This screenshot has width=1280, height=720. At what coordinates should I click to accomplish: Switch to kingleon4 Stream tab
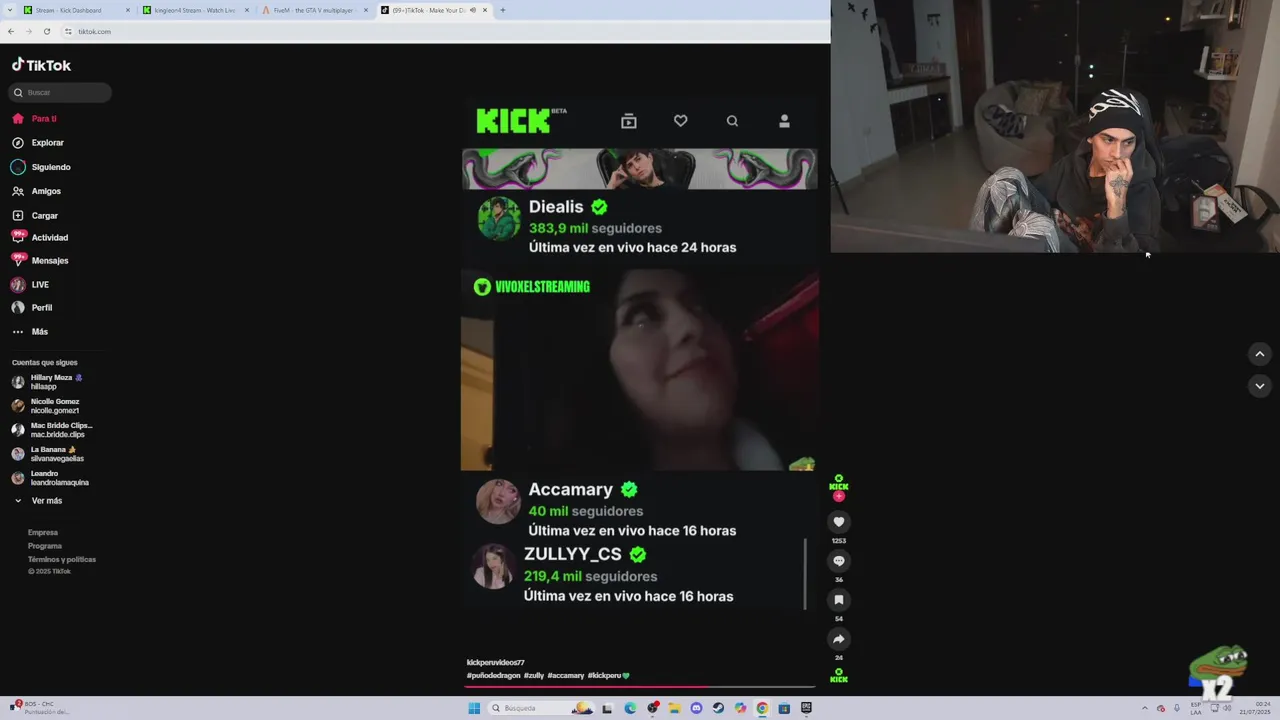(x=194, y=10)
